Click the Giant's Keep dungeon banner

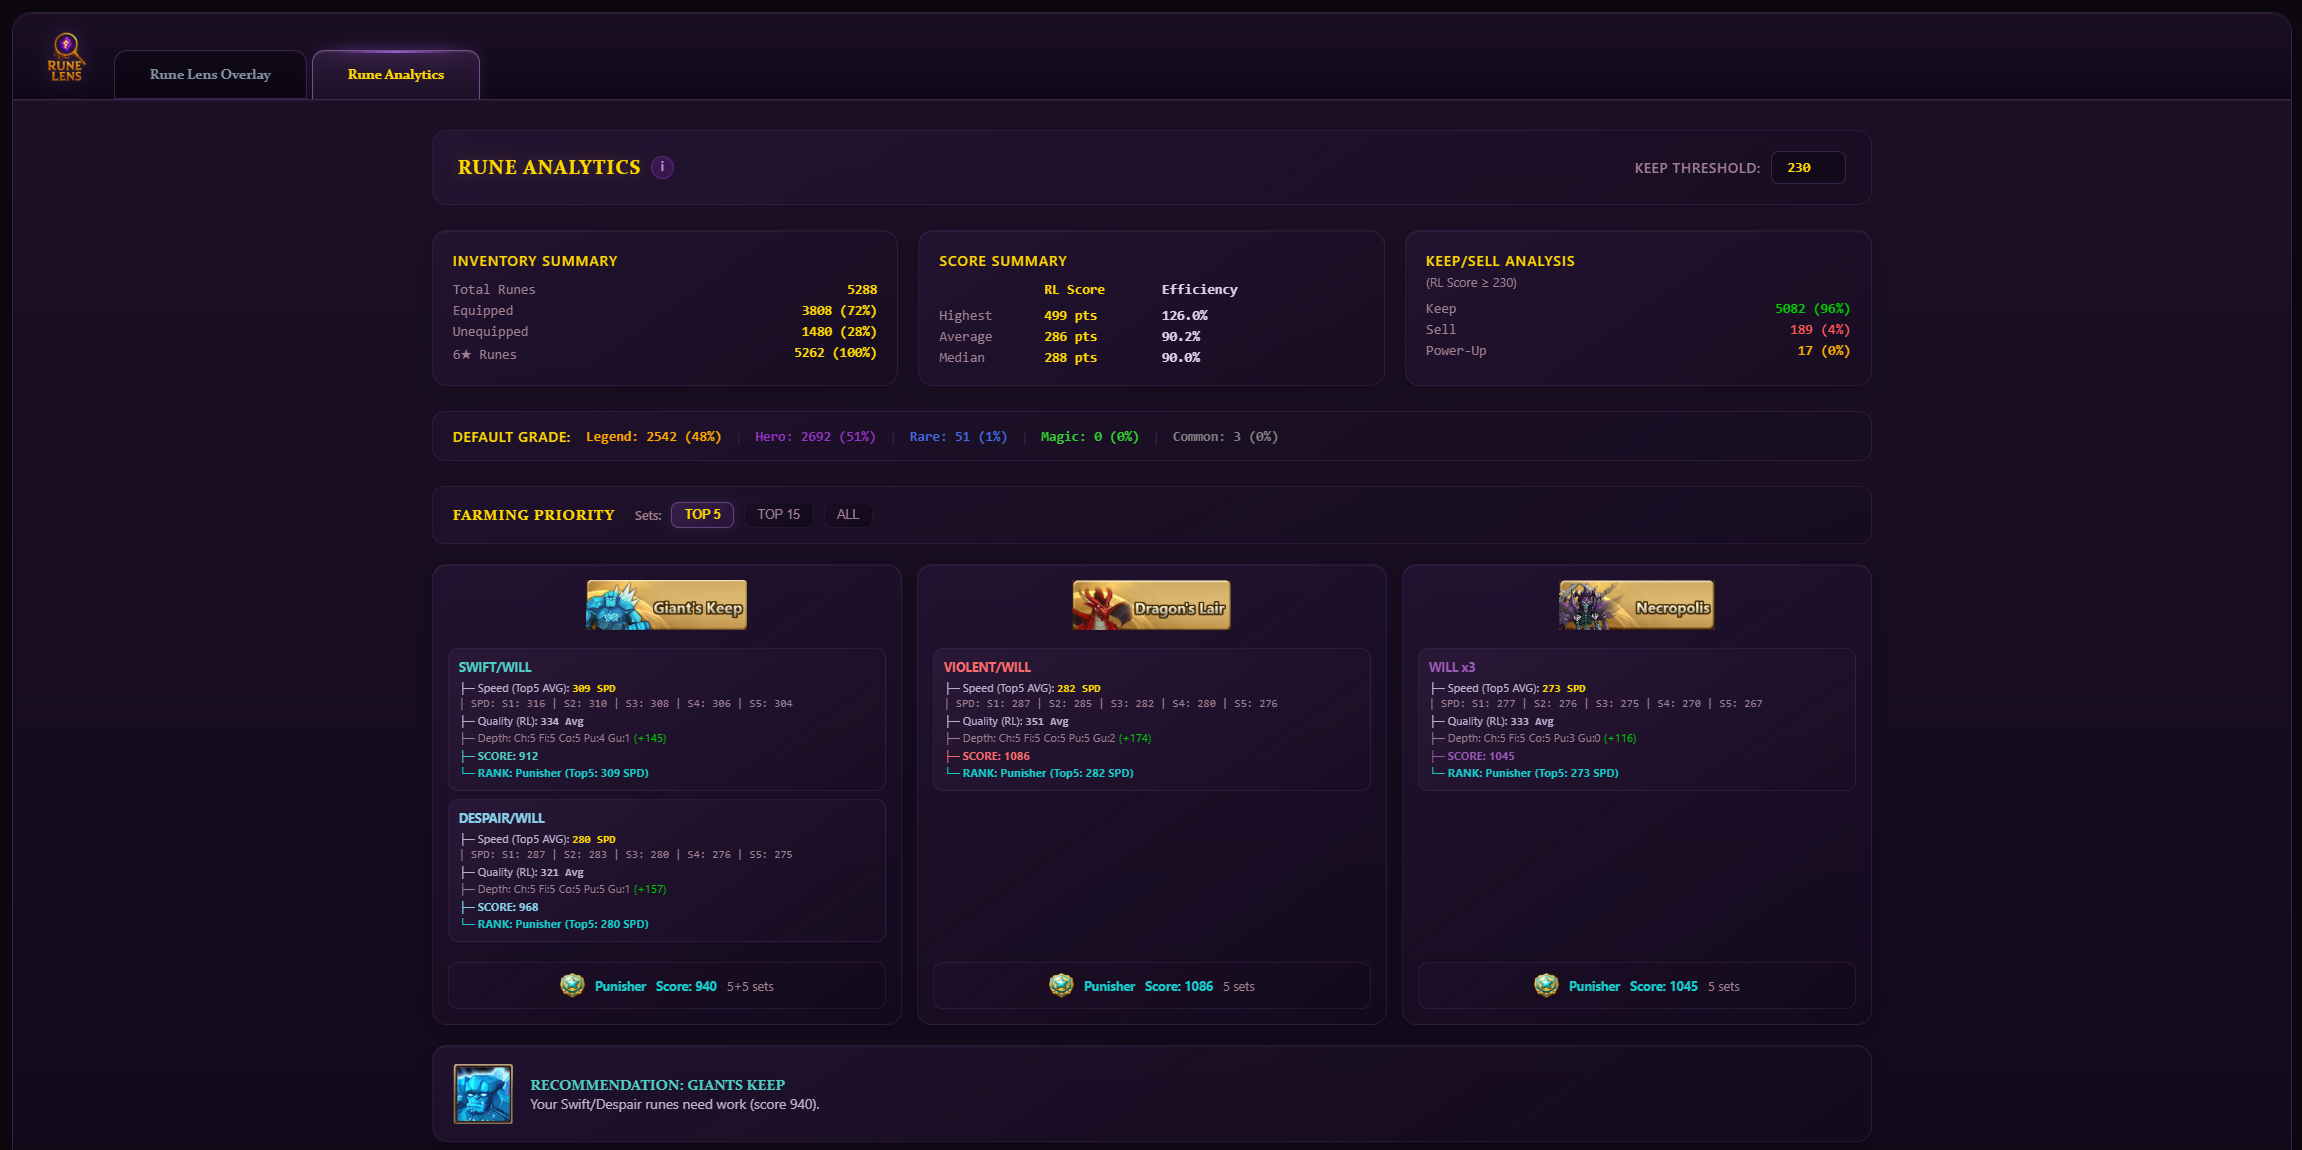click(666, 604)
